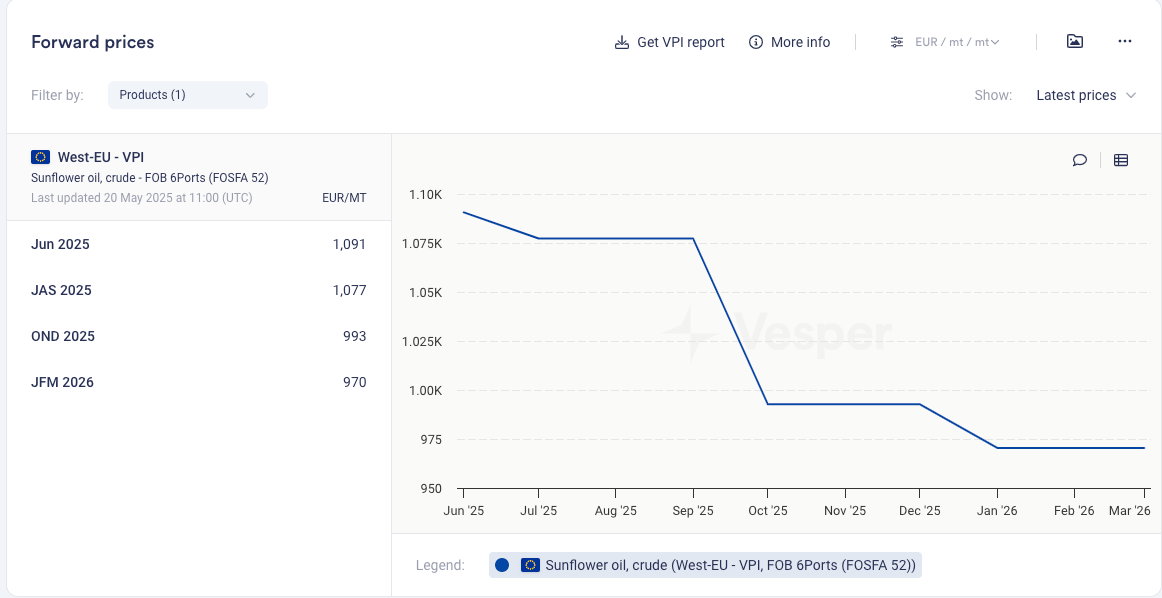Open the three-dot options menu
This screenshot has width=1162, height=598.
1125,41
